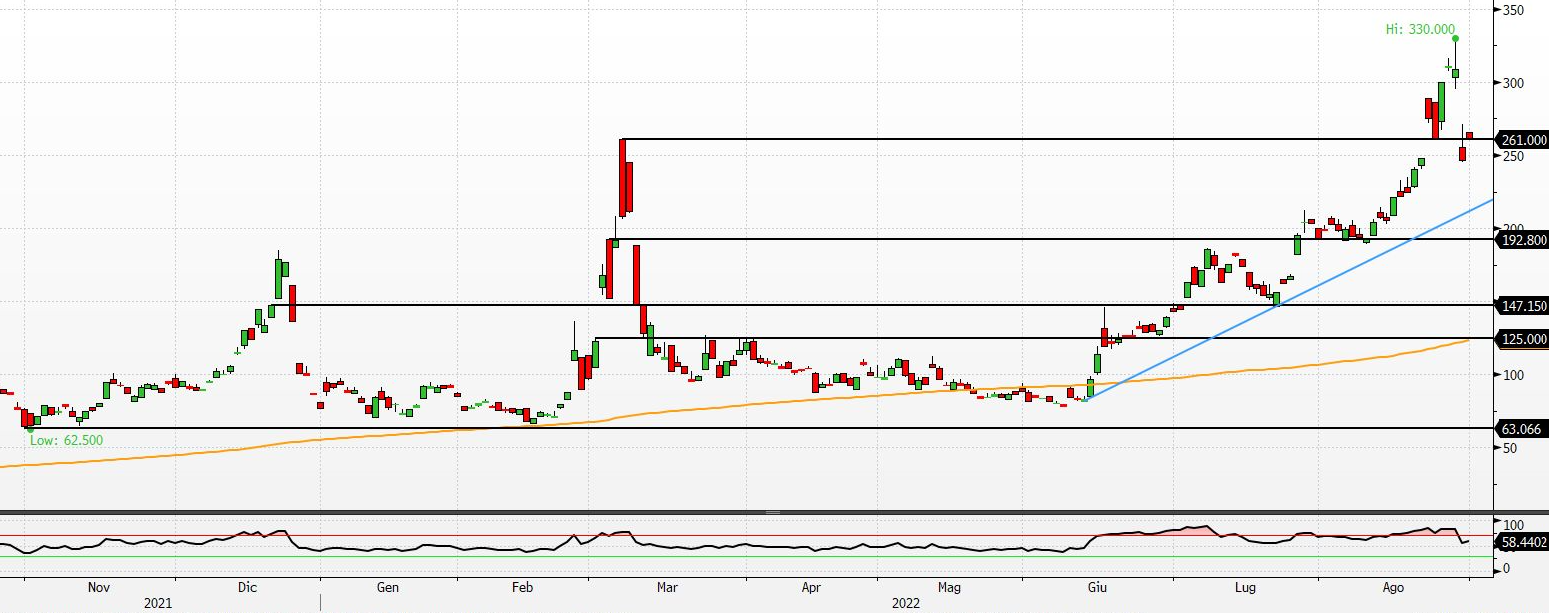Click the 2021 year label

click(157, 603)
